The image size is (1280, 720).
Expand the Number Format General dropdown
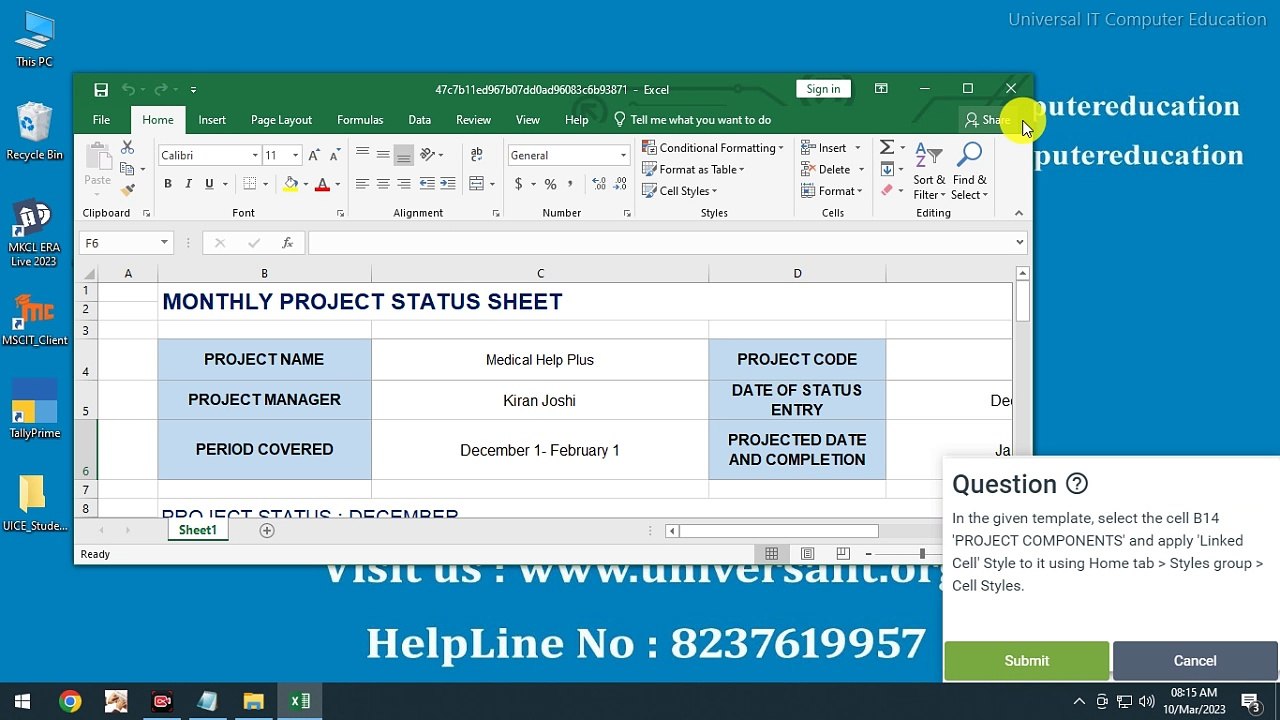[622, 155]
